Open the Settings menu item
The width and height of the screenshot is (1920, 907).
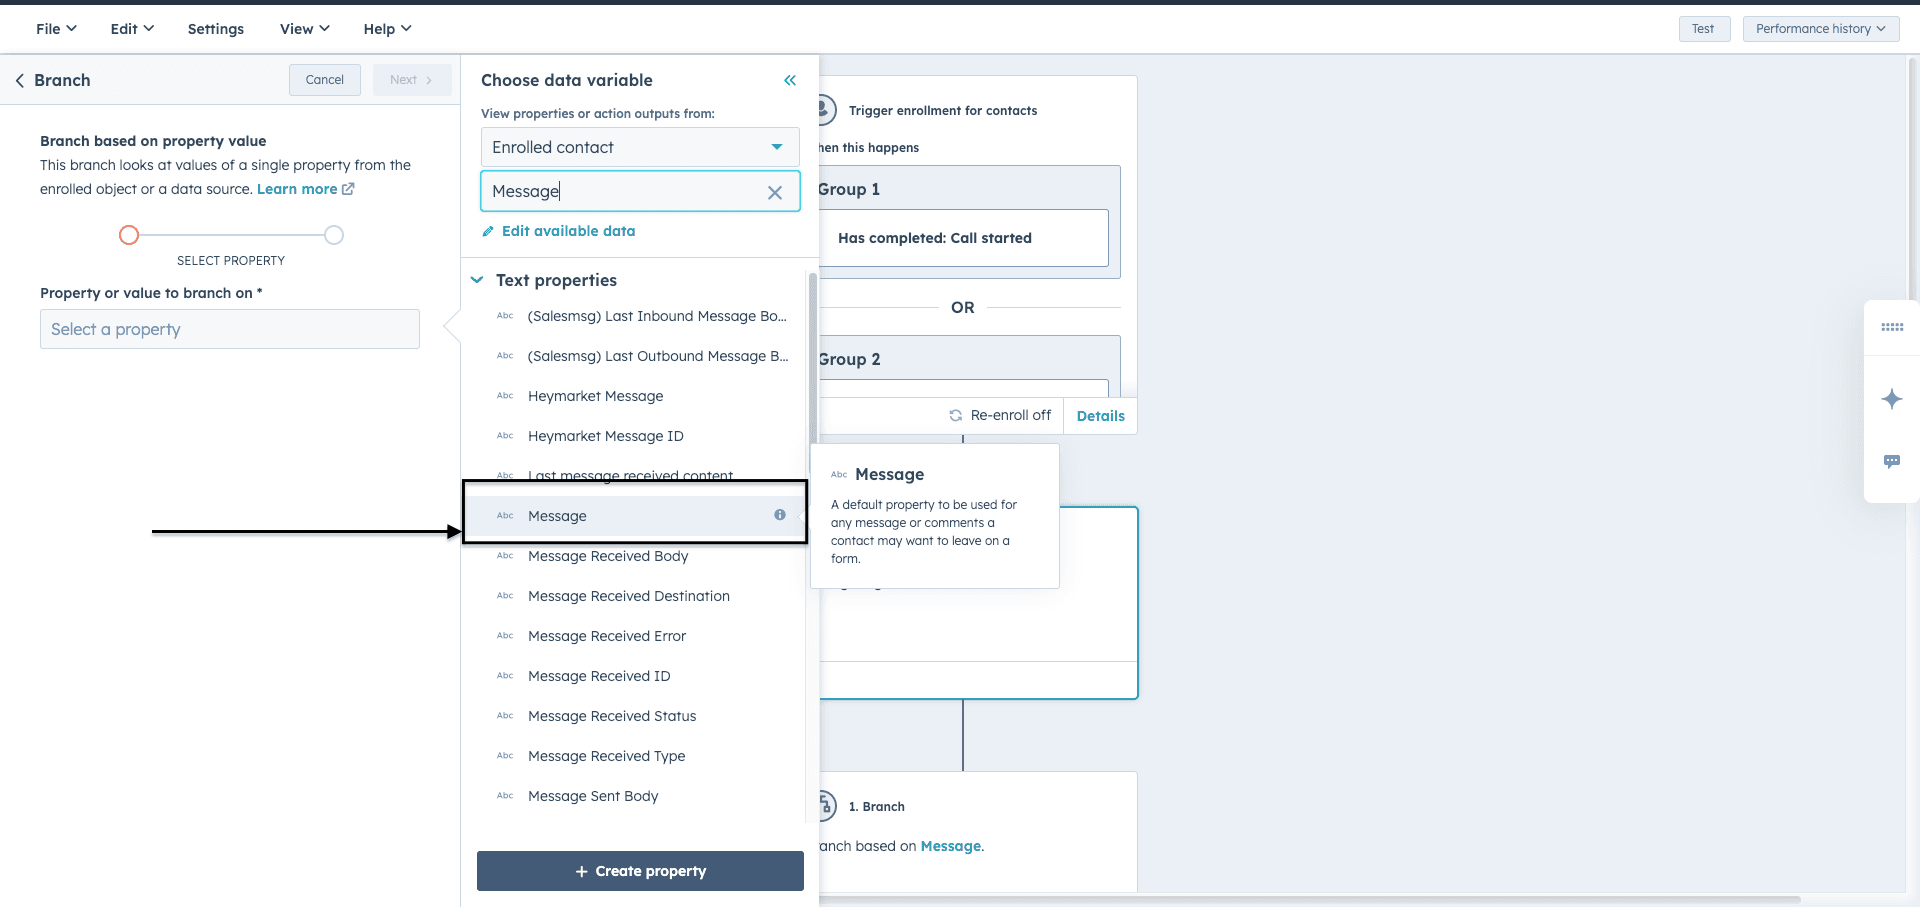coord(215,29)
